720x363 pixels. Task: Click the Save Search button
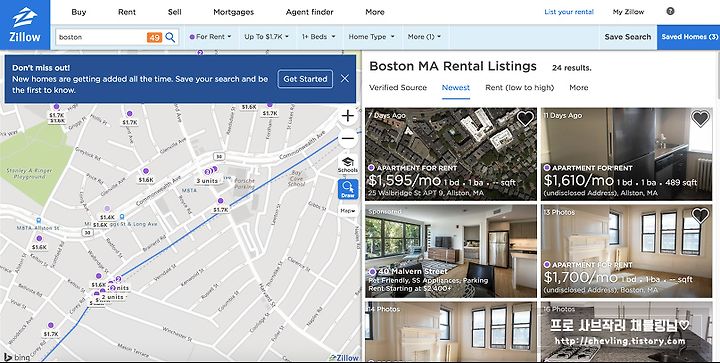628,37
